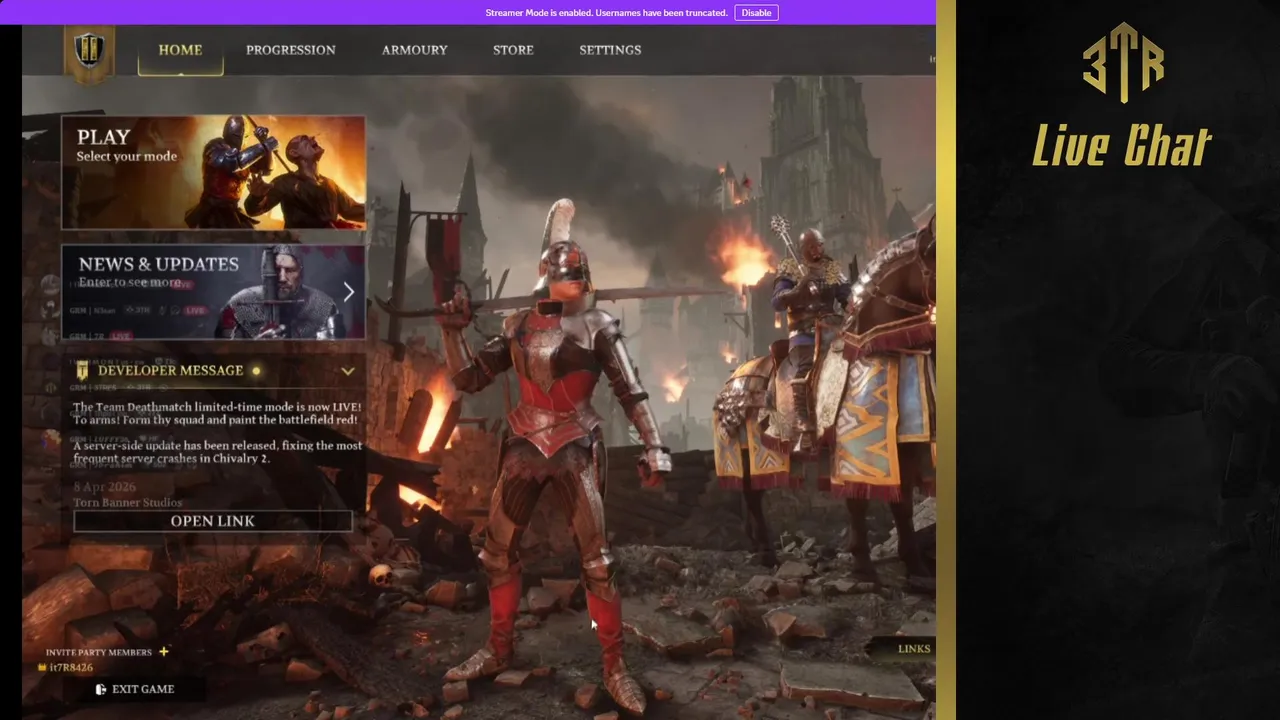Open the NEWS & UPDATES banner

point(214,292)
